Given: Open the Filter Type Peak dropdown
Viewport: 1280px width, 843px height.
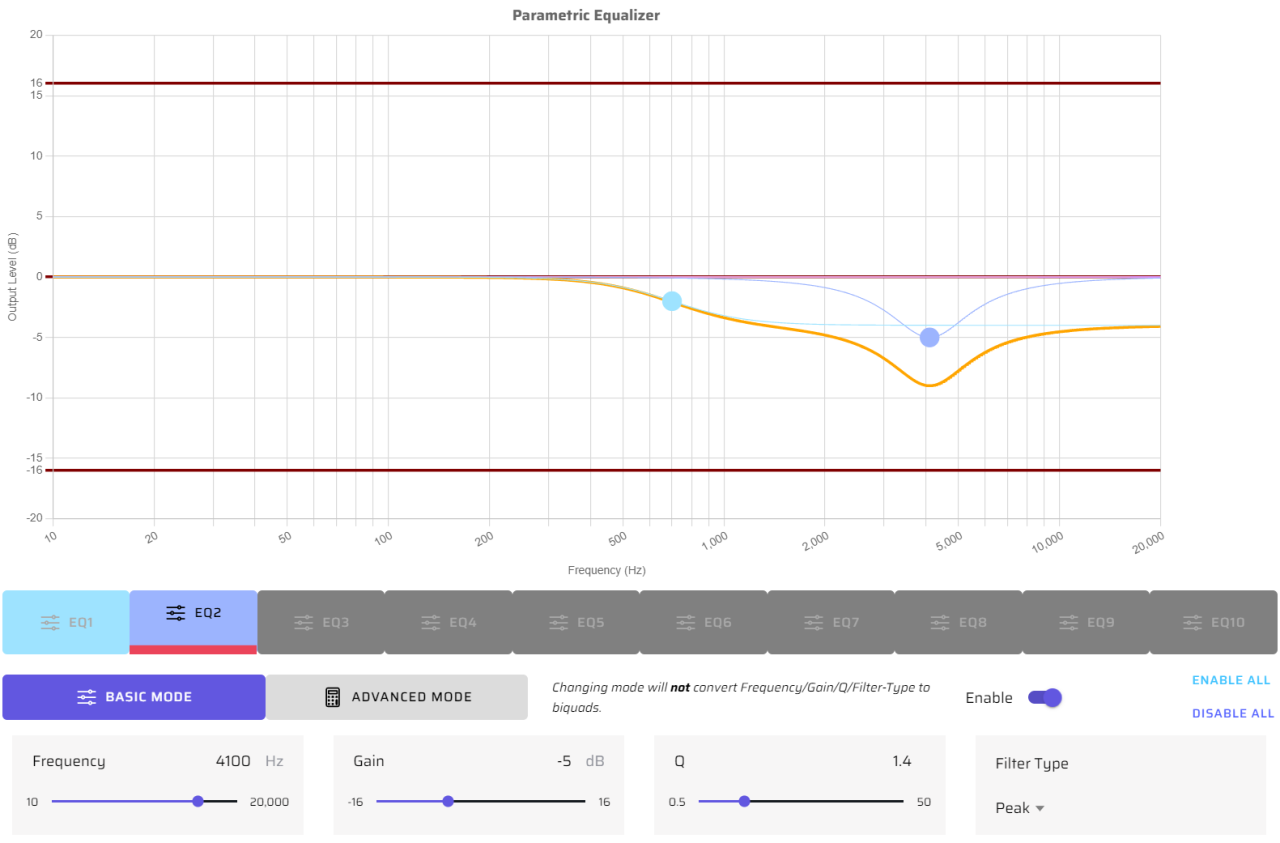Looking at the screenshot, I should 1020,808.
